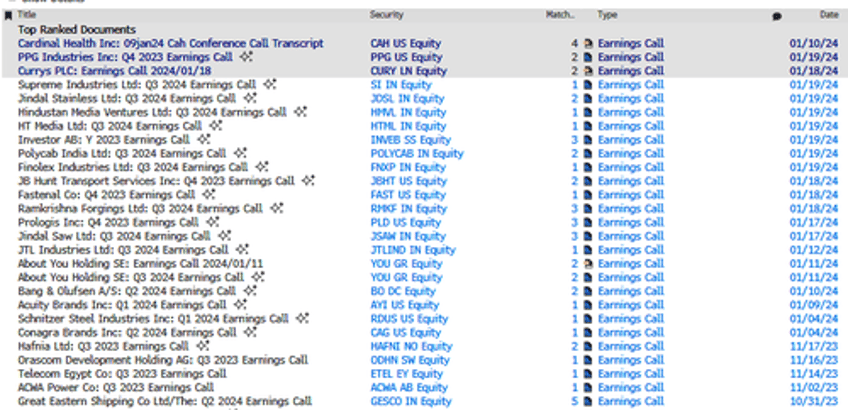Click the sparkle icon next to Jindal Stainless
This screenshot has height=410, width=848.
[x=249, y=98]
